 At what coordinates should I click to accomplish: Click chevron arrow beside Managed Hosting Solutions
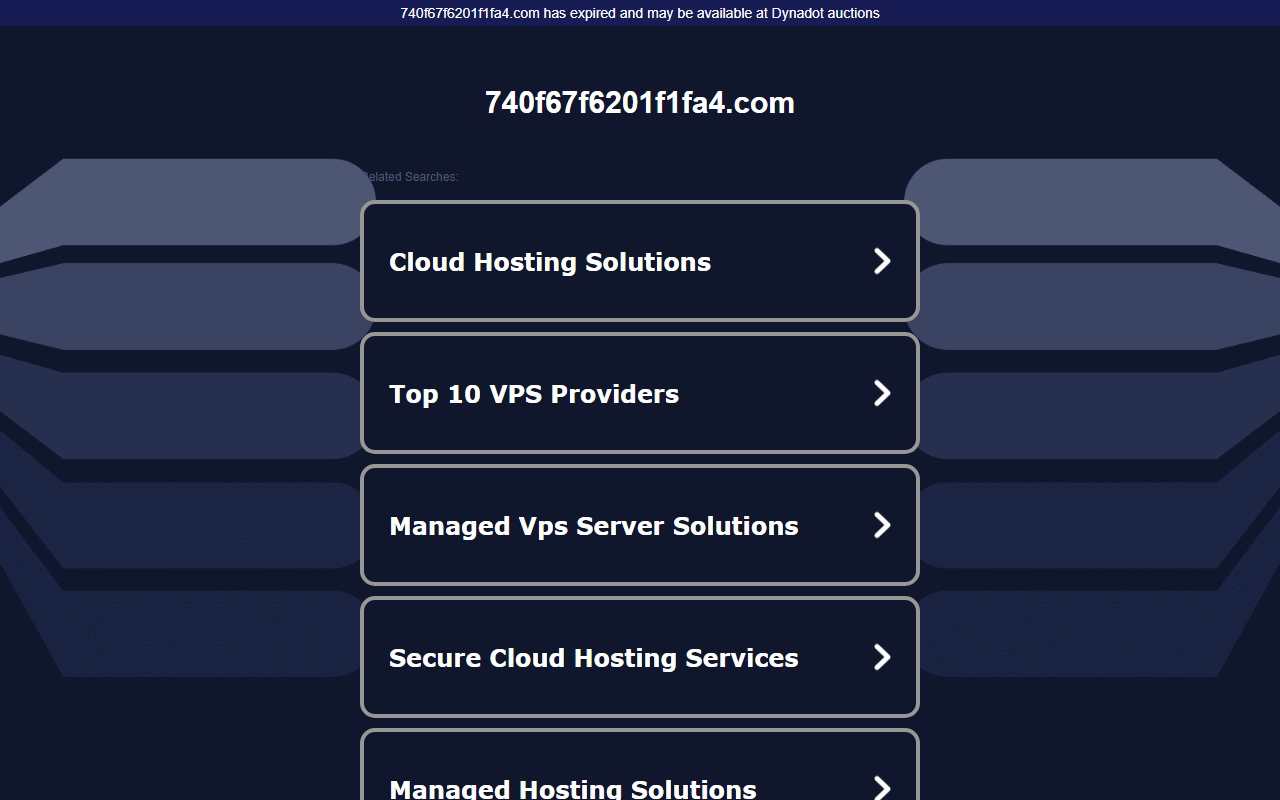(882, 788)
